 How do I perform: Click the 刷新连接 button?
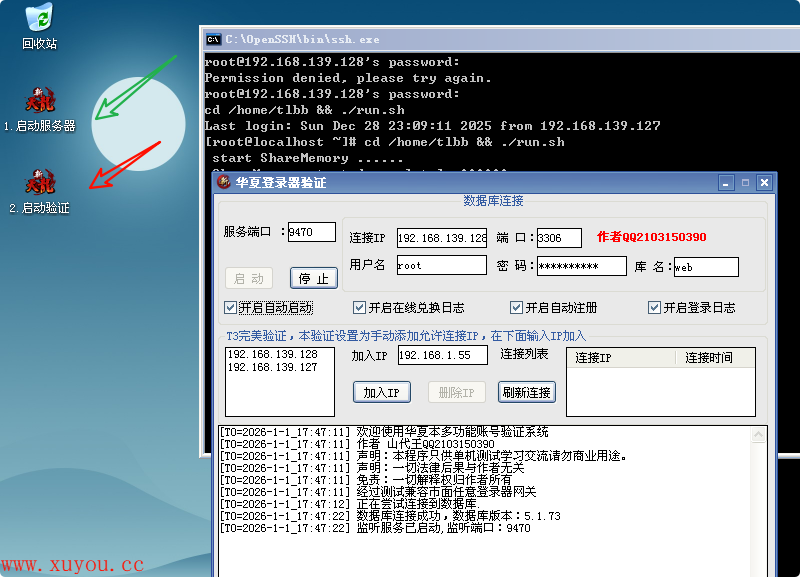527,392
